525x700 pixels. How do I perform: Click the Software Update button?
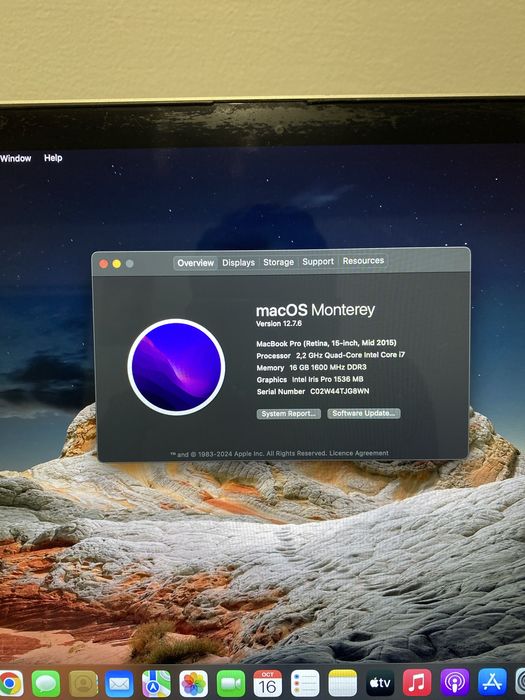click(x=364, y=413)
